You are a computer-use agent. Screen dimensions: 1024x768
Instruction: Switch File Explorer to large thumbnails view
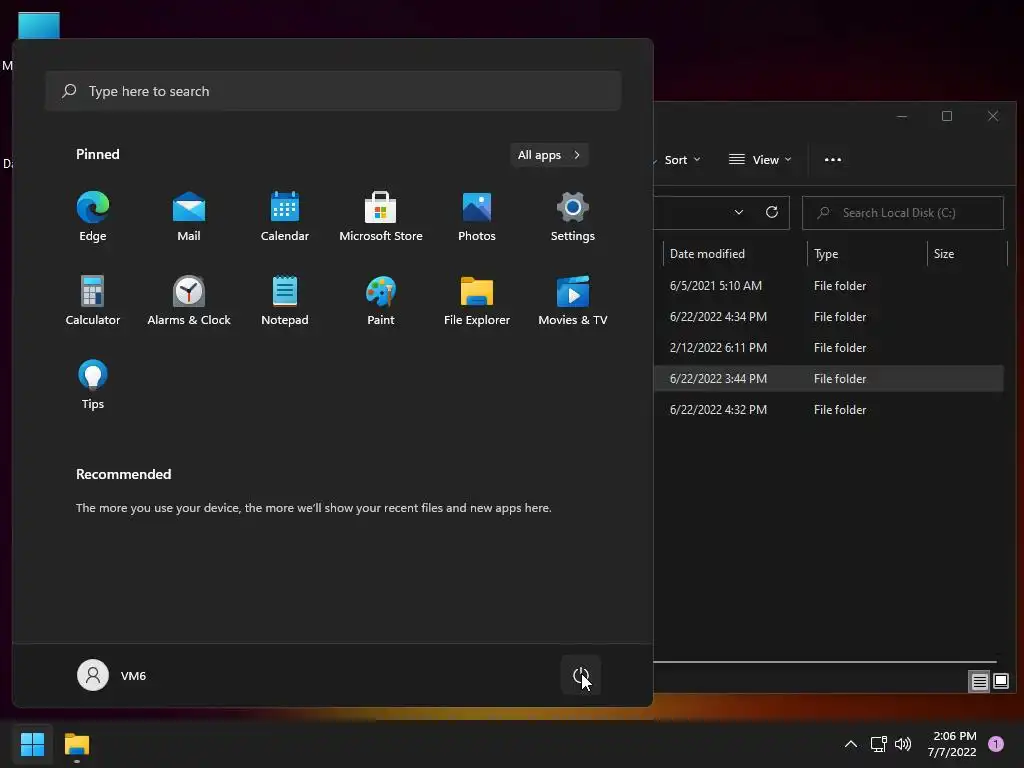[1000, 682]
